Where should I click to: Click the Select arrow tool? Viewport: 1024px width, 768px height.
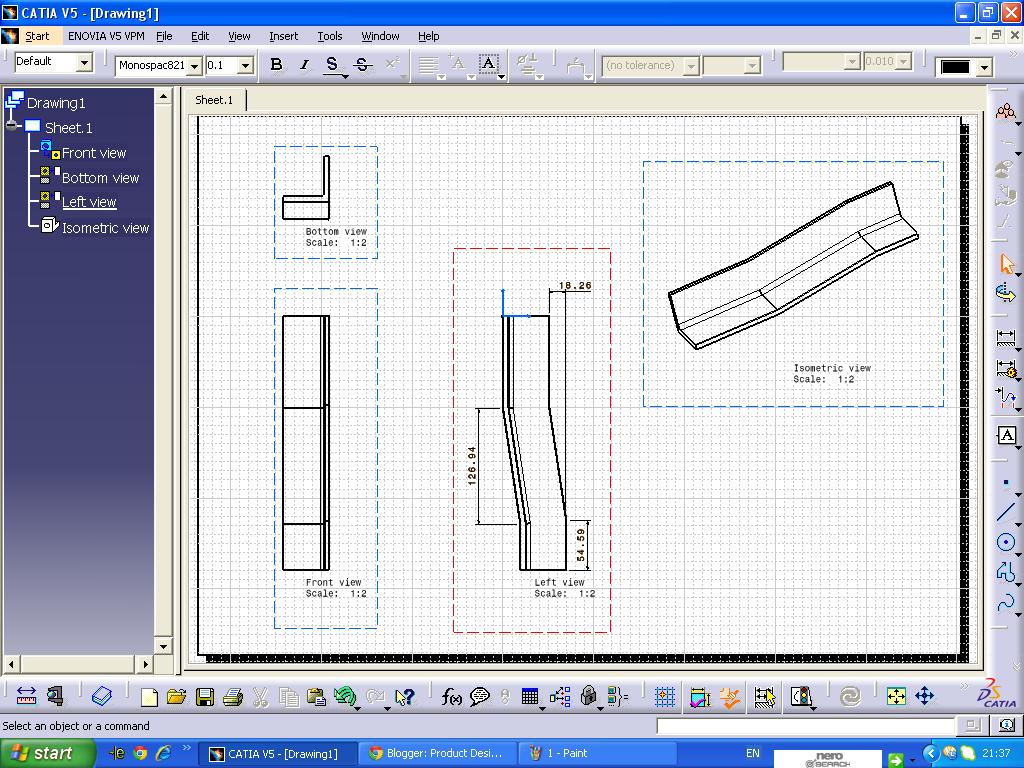point(1008,263)
